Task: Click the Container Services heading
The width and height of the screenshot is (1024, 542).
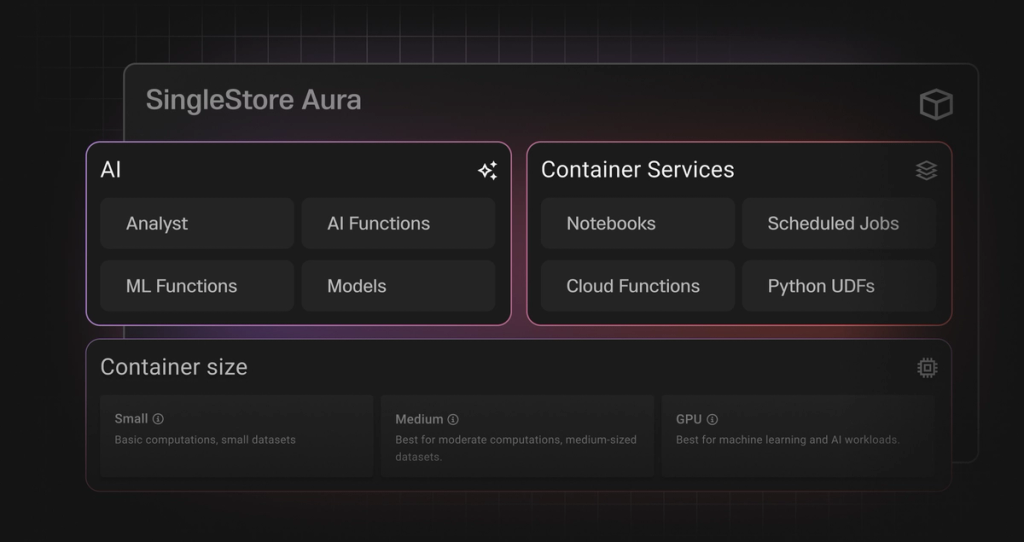Action: [637, 170]
